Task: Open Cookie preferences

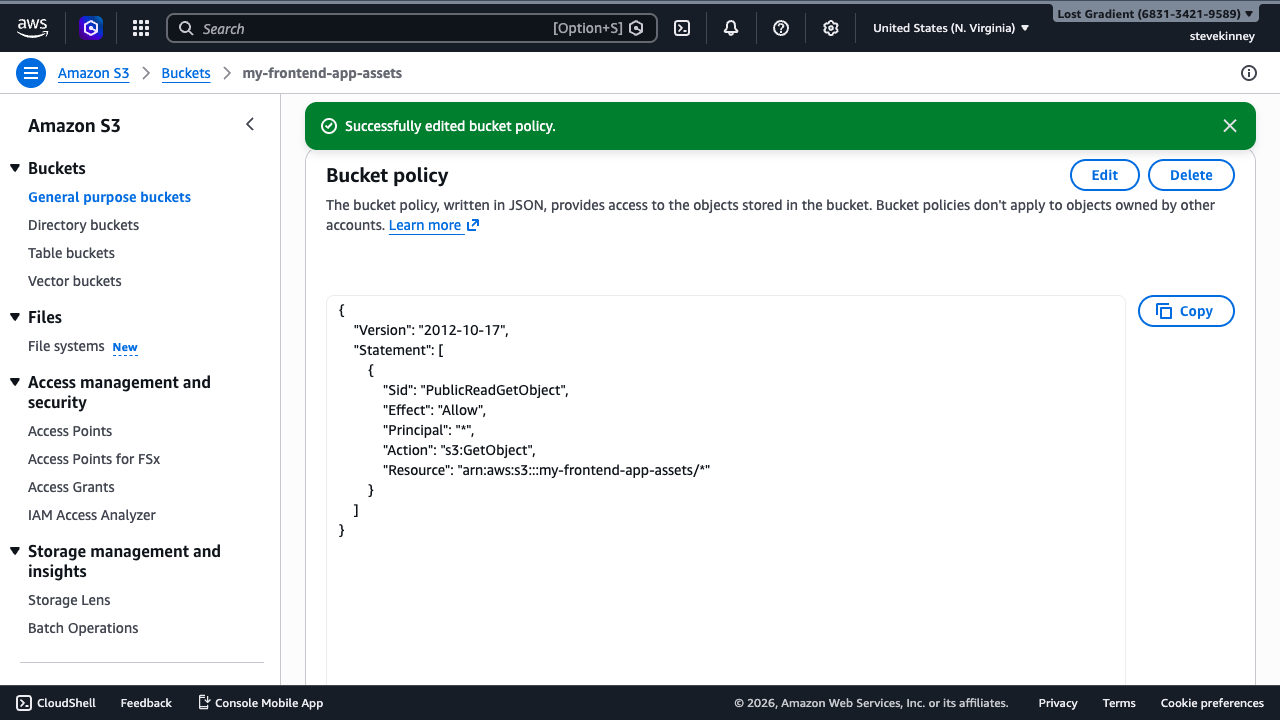Action: coord(1212,703)
